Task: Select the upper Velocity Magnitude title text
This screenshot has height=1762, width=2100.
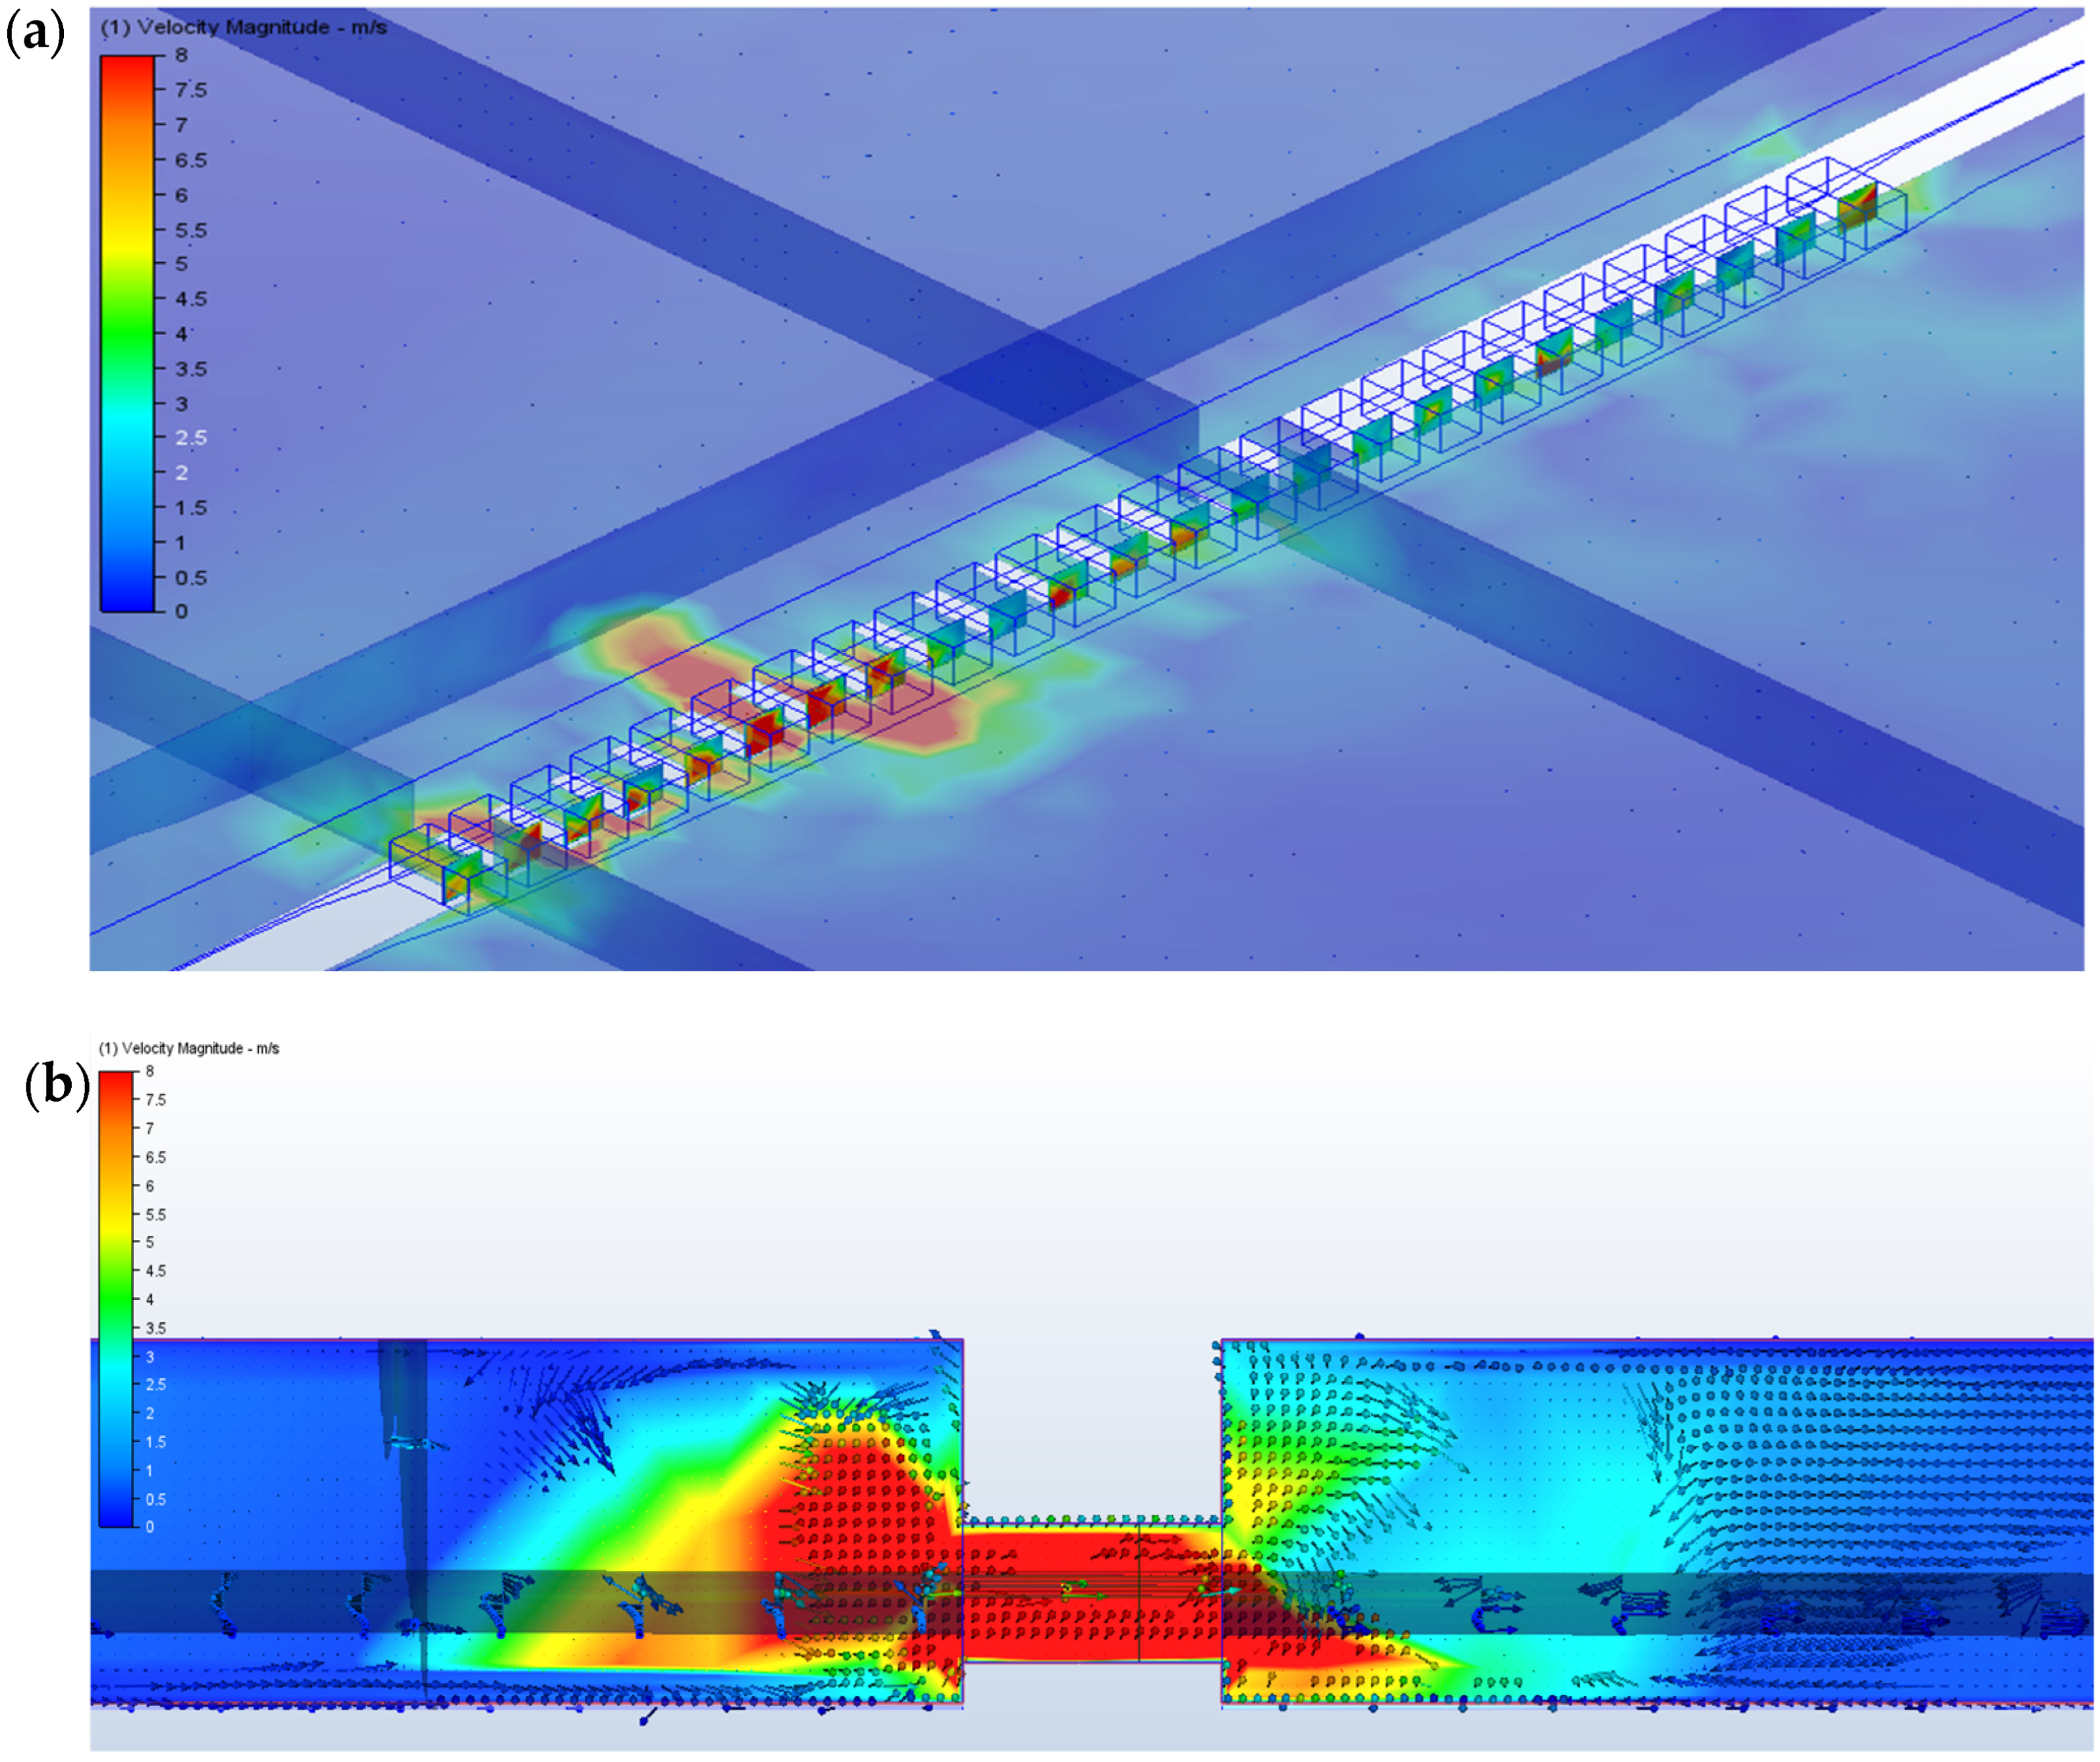Action: pyautogui.click(x=243, y=27)
